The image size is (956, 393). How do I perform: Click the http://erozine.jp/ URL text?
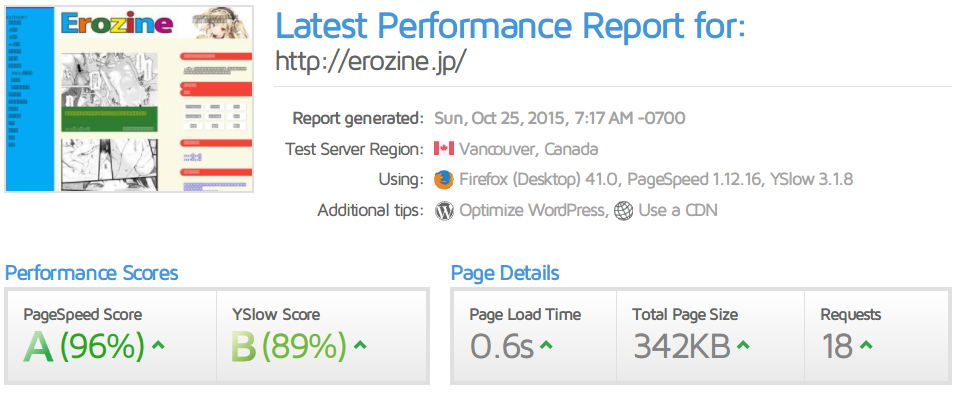[x=371, y=61]
